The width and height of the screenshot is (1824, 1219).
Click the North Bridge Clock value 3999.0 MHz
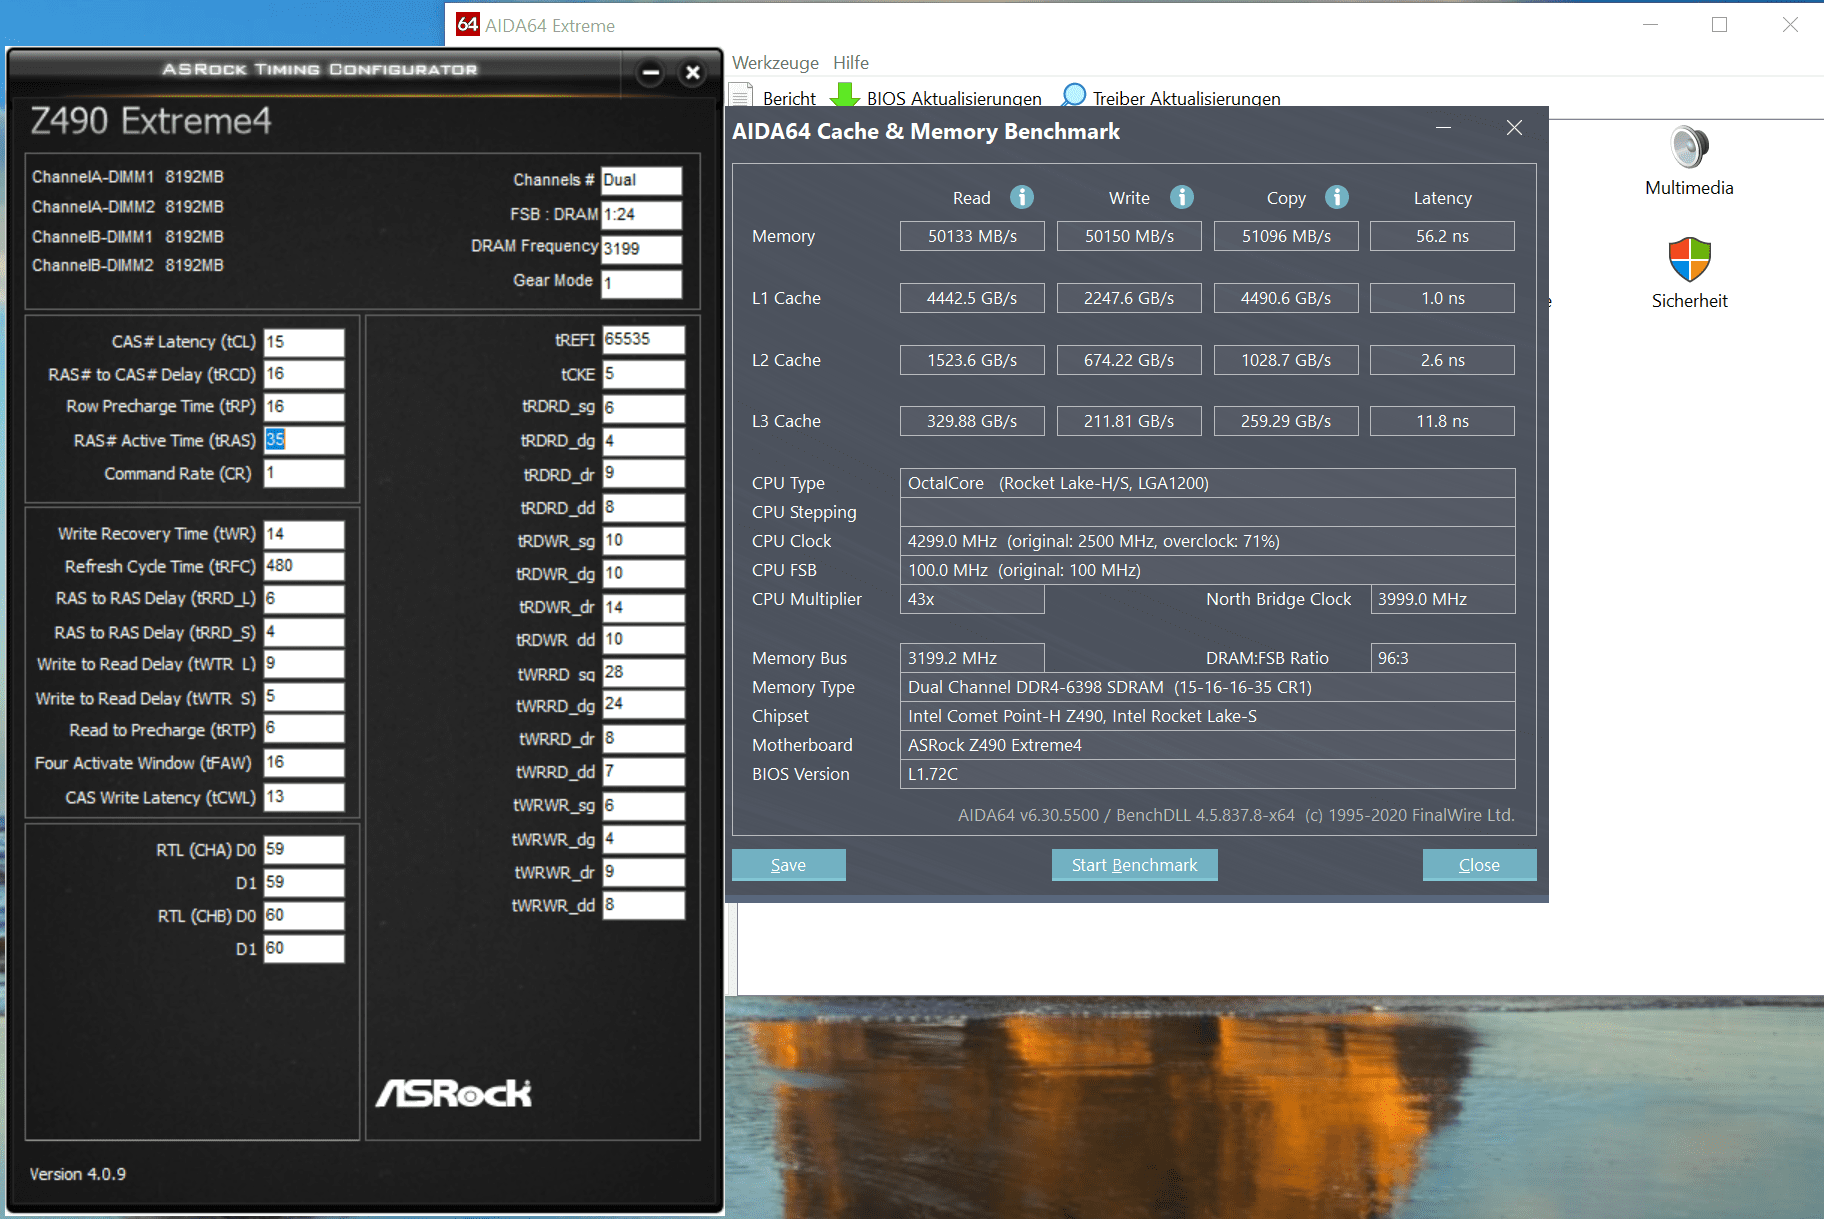1442,599
